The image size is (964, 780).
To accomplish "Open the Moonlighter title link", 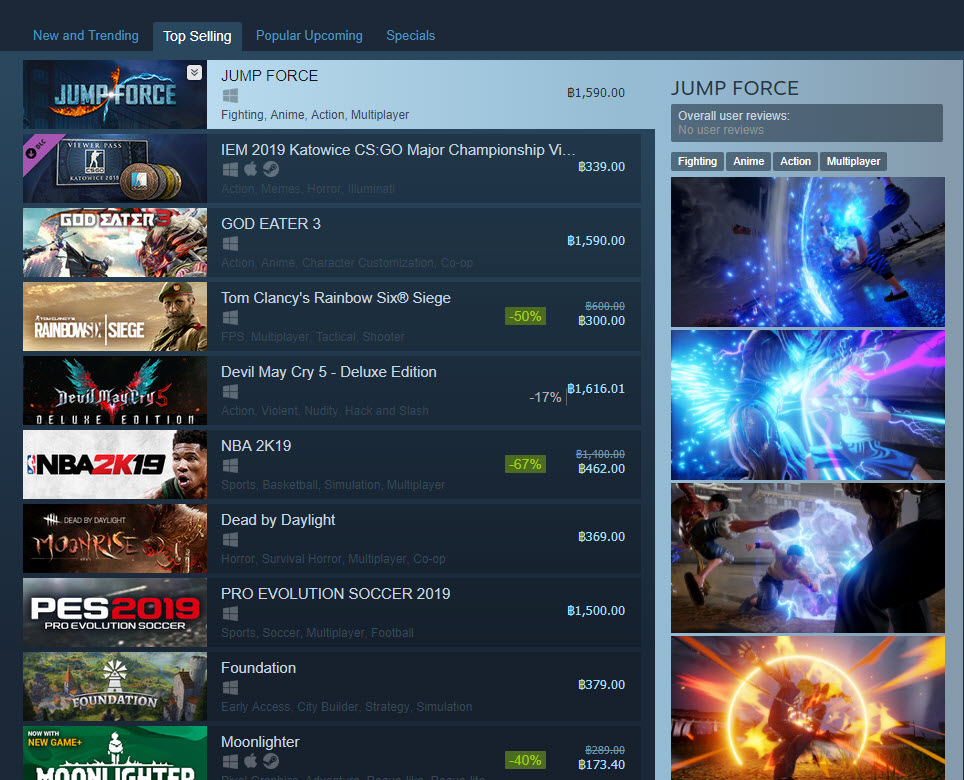I will pyautogui.click(x=260, y=742).
